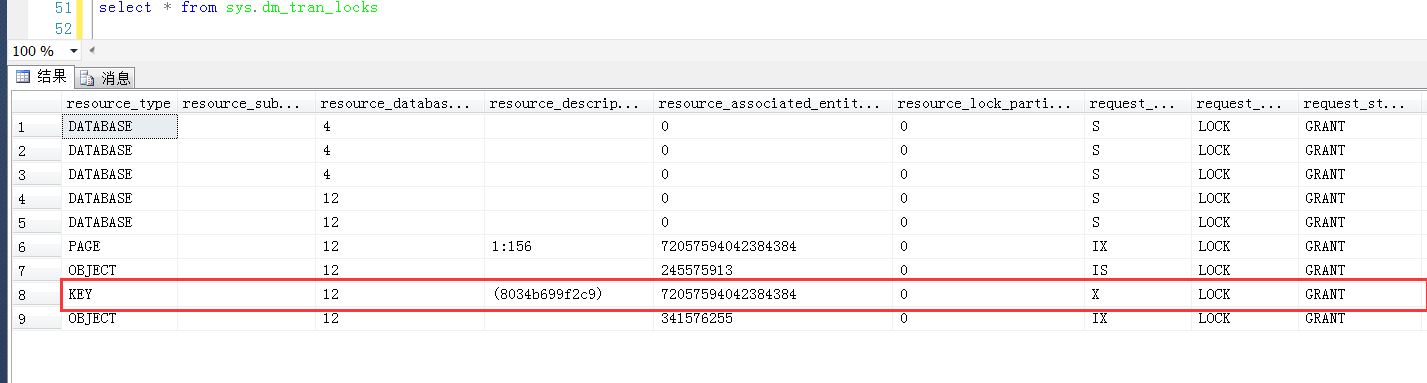Click the DATABASE cell in row 1
Screen dimensions: 1427x383
120,126
